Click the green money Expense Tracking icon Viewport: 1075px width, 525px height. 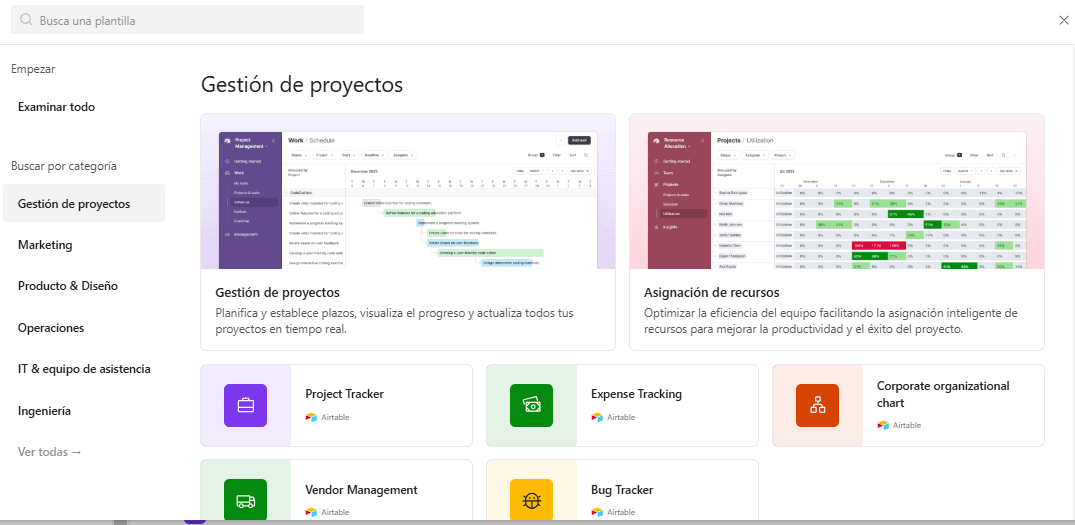(531, 405)
